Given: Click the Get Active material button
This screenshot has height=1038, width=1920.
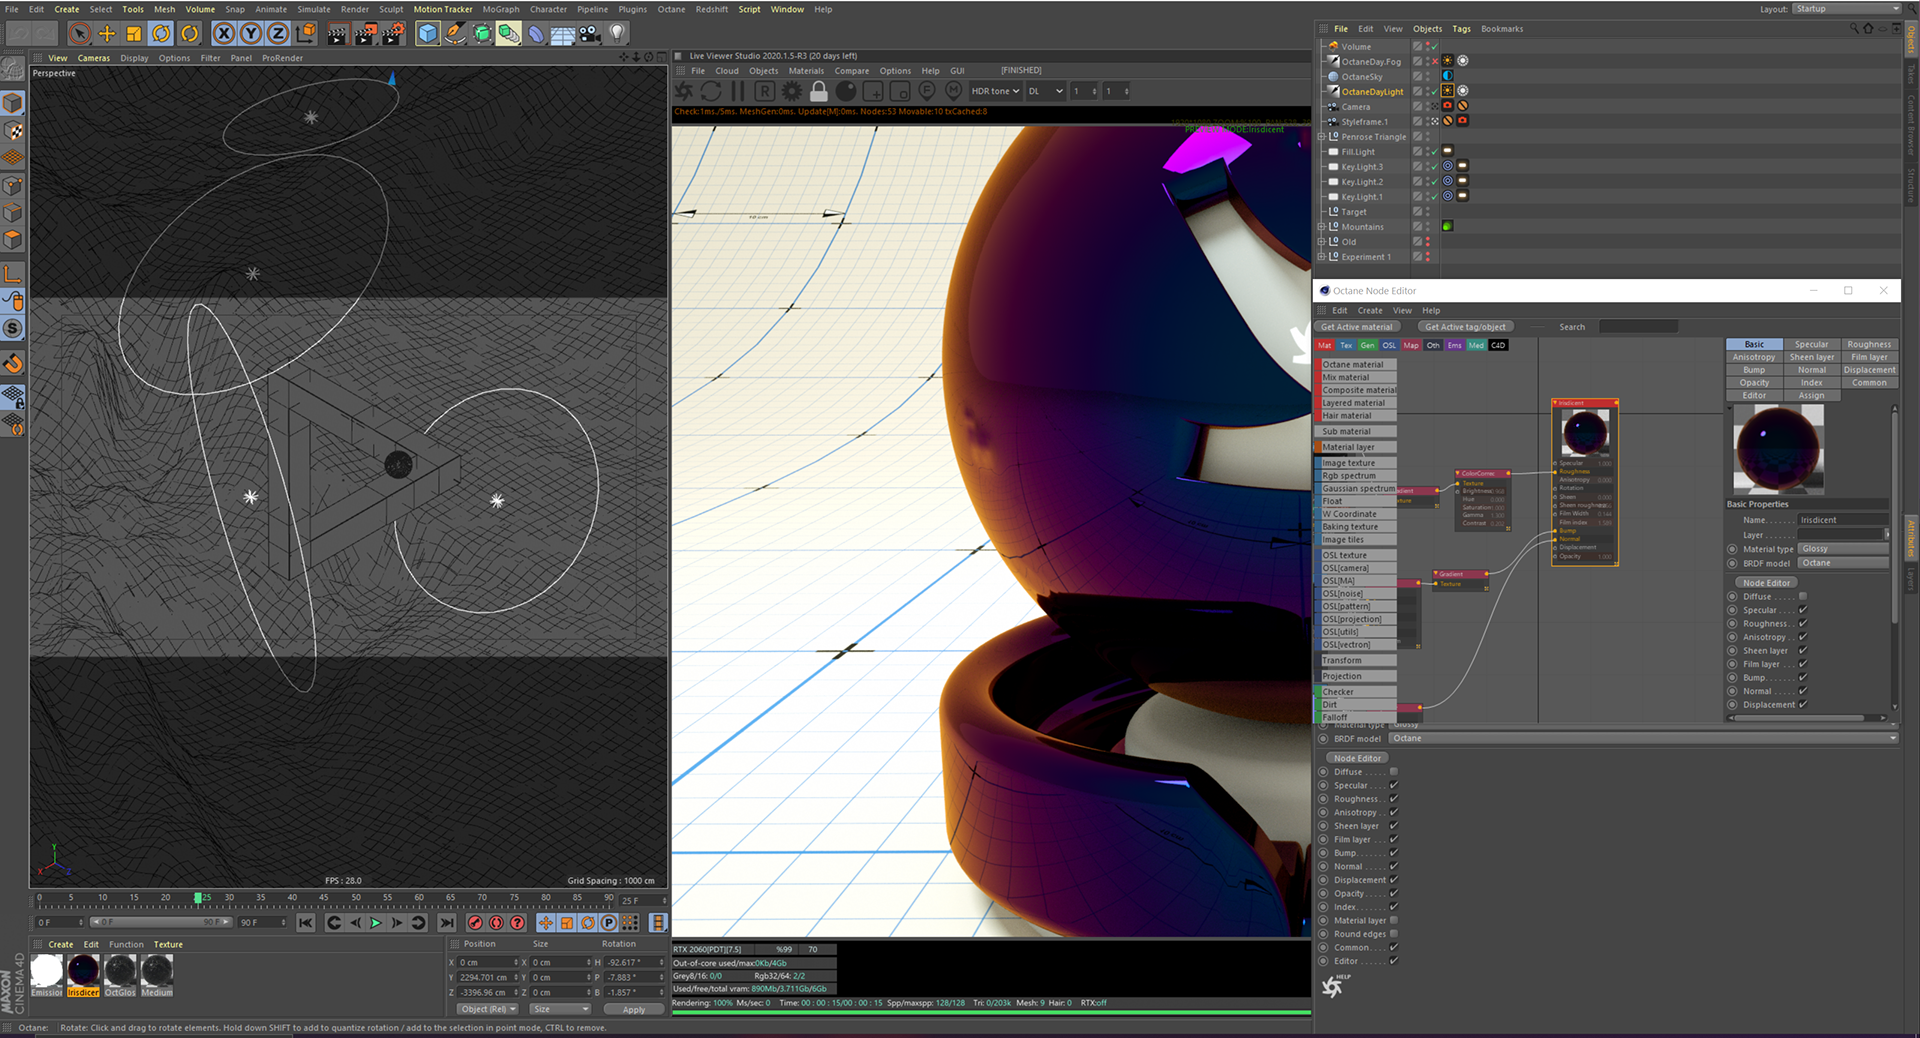Looking at the screenshot, I should tap(1357, 327).
